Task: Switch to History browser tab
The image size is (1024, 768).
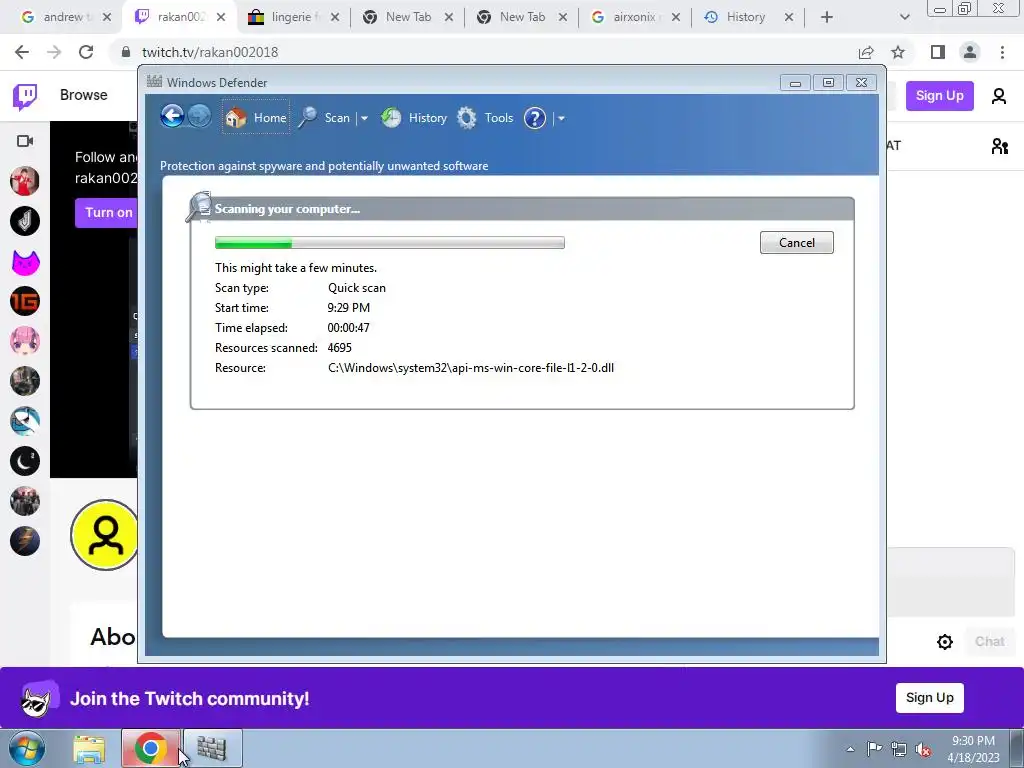Action: point(745,17)
